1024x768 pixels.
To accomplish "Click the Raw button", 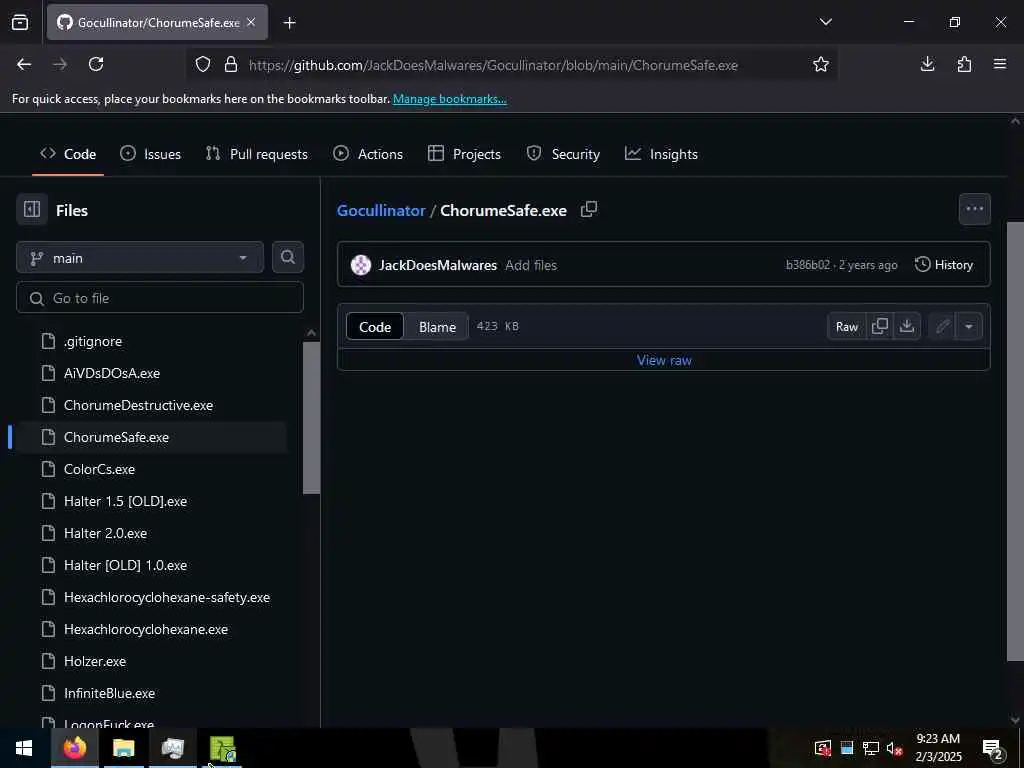I will [x=847, y=326].
